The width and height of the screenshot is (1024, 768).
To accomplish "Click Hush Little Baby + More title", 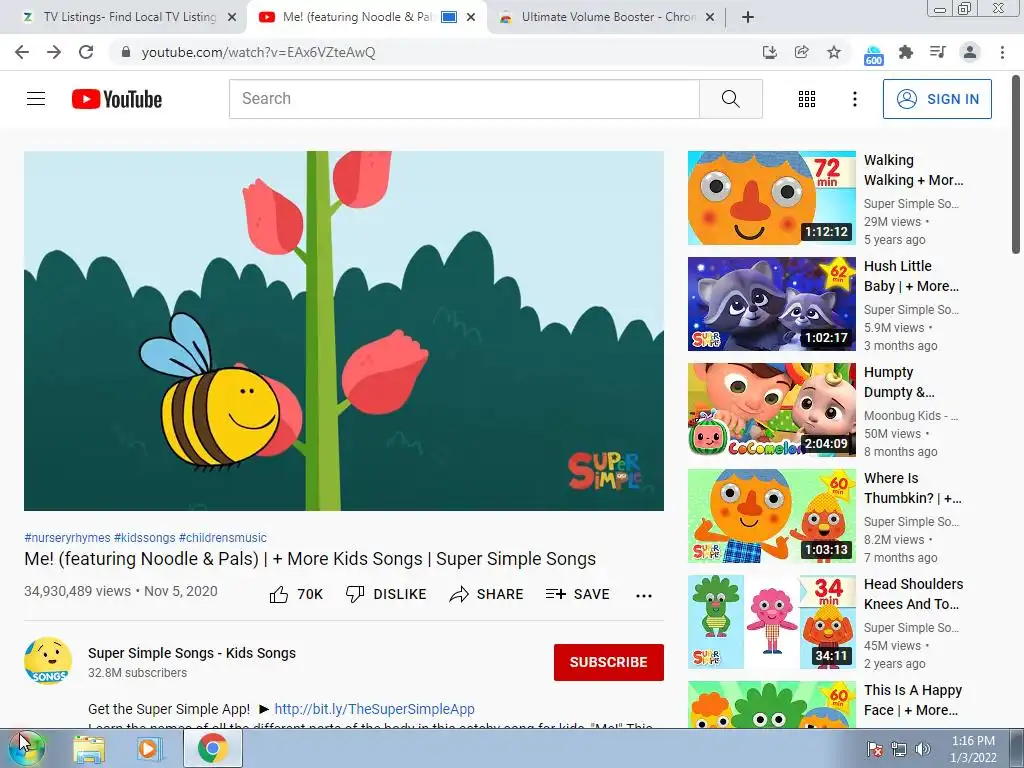I will tap(912, 276).
